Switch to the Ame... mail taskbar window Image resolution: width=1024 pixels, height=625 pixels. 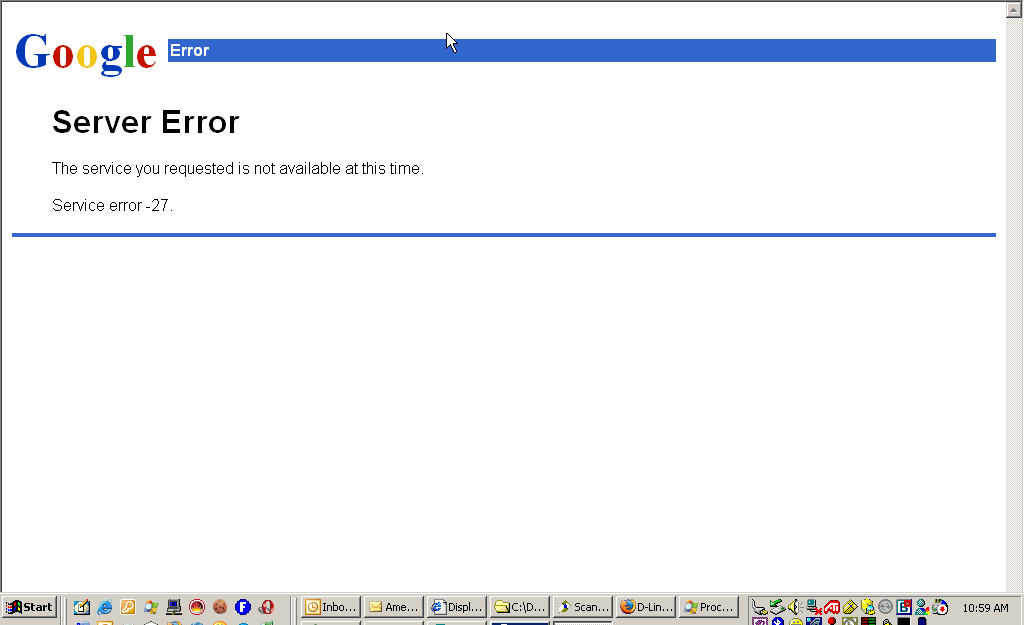394,607
